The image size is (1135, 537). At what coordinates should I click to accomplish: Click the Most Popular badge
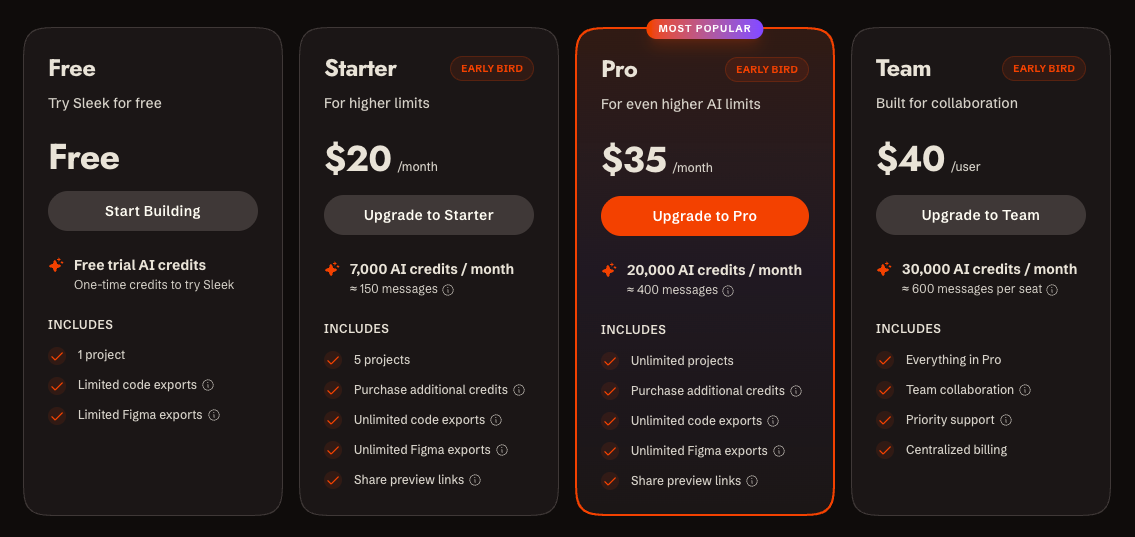(x=705, y=29)
